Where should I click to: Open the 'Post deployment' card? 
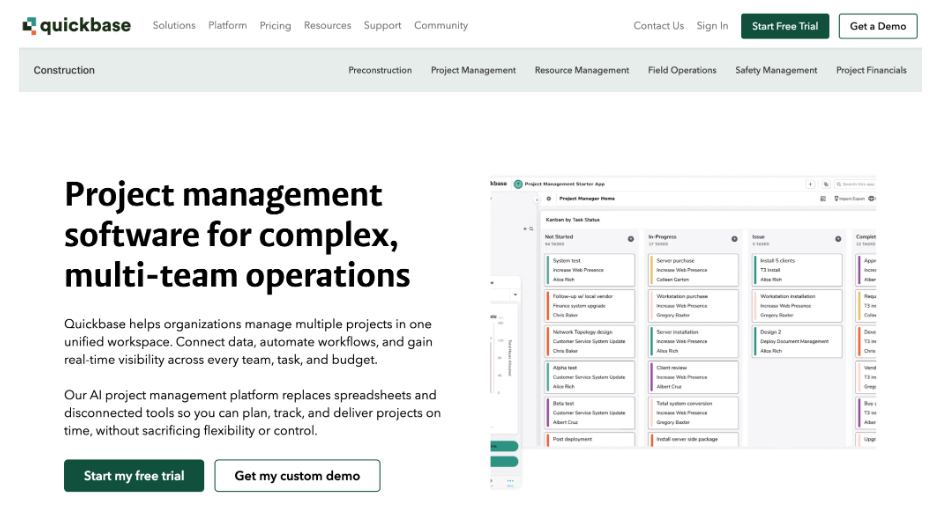pos(590,440)
